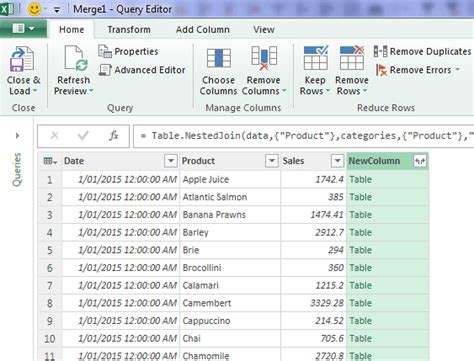
Task: Click Table link in Banana Prawns row
Action: coord(360,215)
